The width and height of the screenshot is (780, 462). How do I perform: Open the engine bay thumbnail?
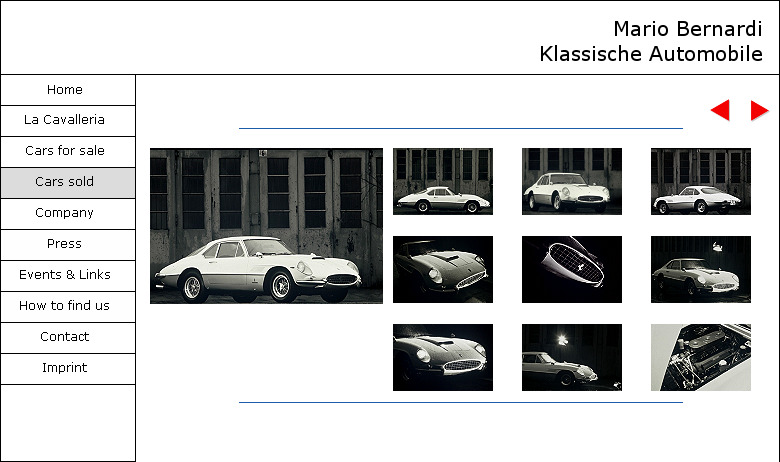coord(701,358)
